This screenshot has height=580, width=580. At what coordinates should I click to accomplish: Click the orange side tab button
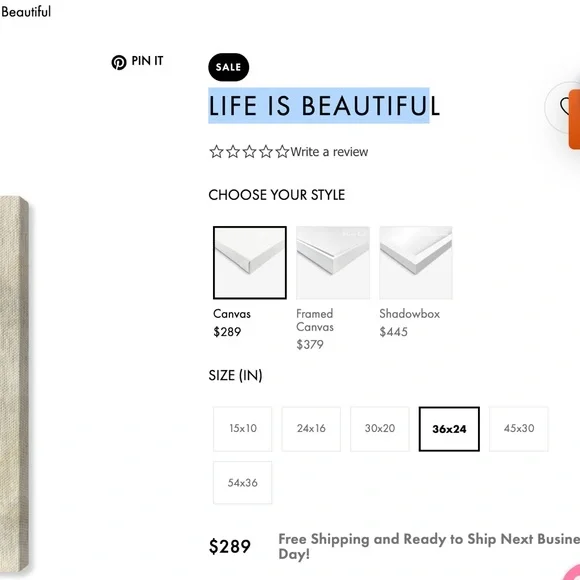click(574, 119)
